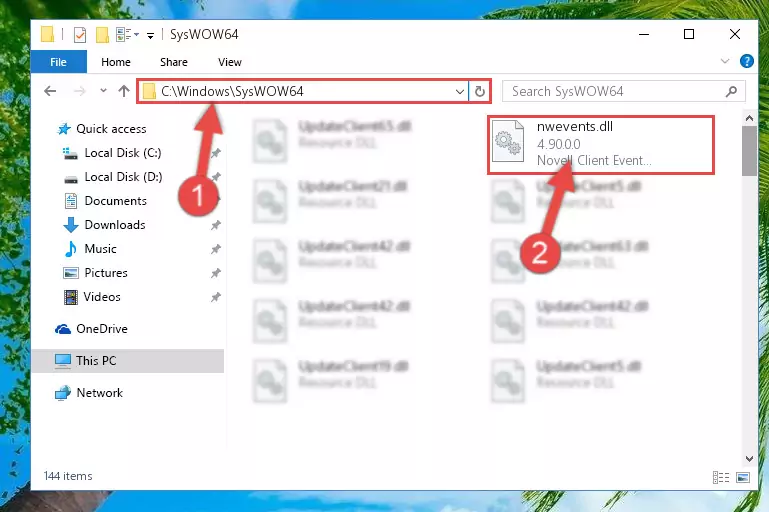Image resolution: width=769 pixels, height=512 pixels.
Task: Expand the ribbon with the chevron
Action: coord(724,61)
